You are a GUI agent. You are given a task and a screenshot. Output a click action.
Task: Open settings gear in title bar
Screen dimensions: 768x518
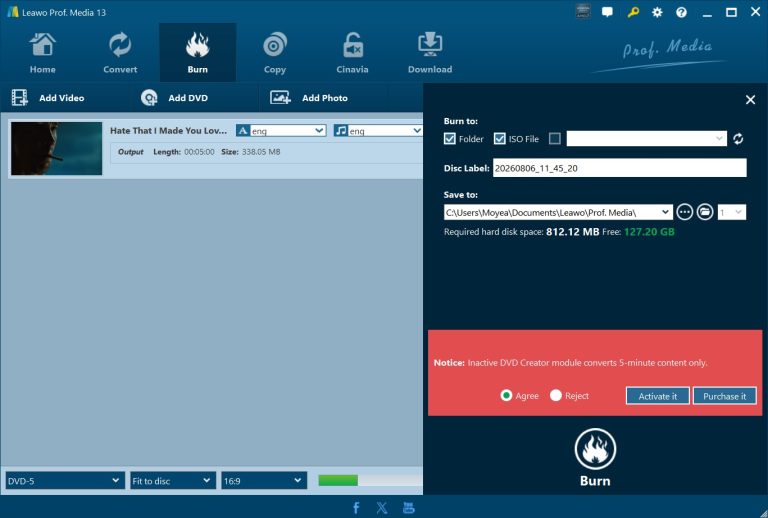657,12
